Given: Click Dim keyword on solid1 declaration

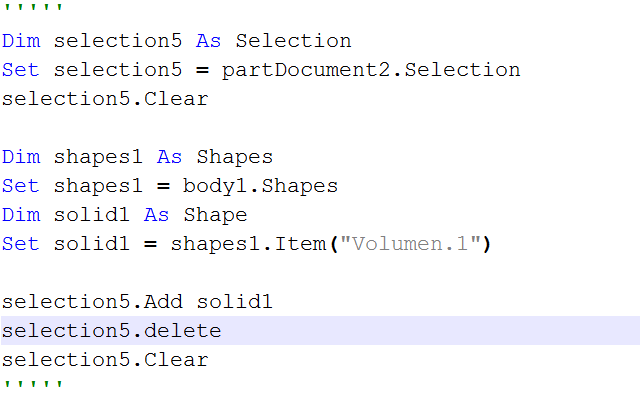Looking at the screenshot, I should 21,215.
